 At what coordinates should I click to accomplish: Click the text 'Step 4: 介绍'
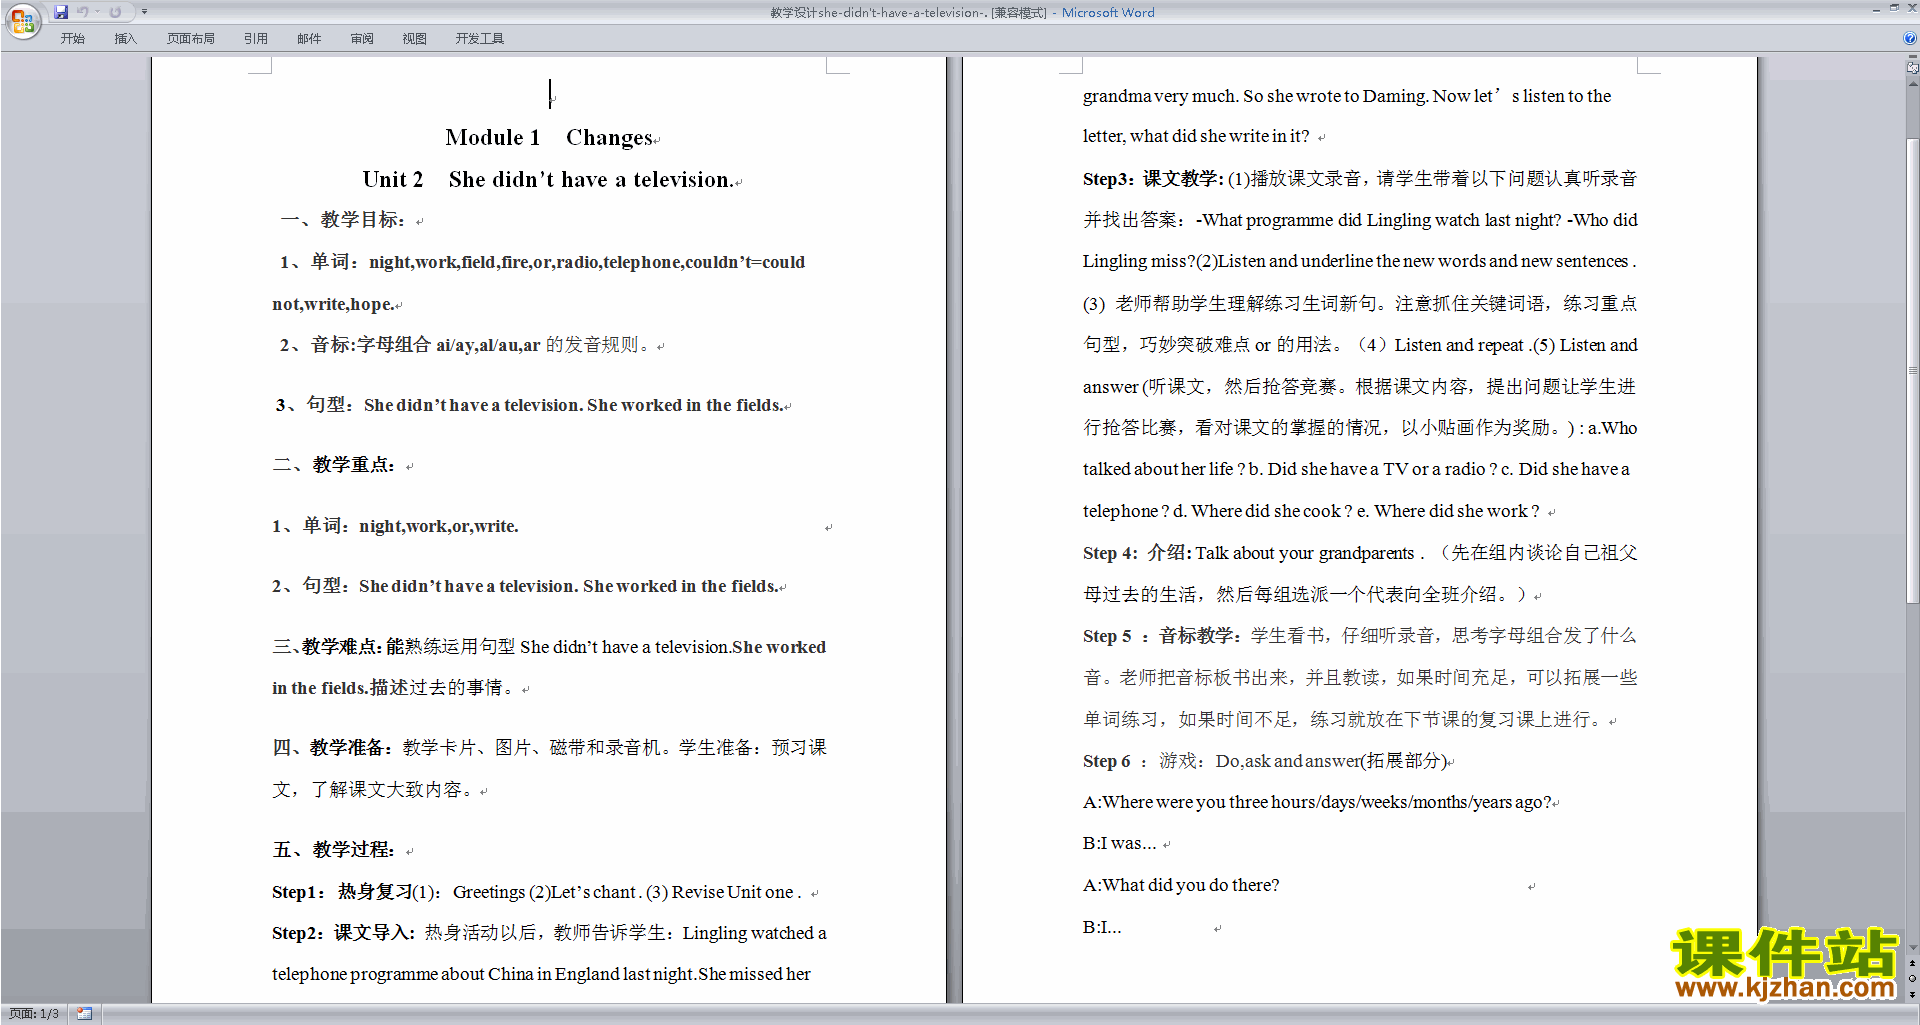point(1136,553)
